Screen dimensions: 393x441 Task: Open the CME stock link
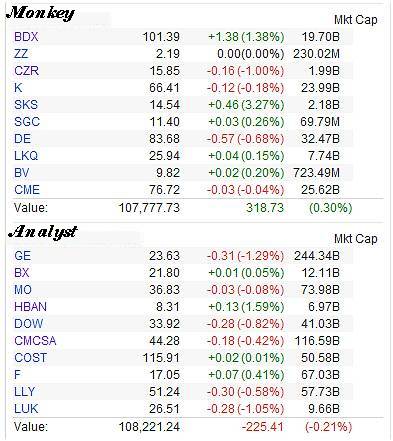(x=27, y=190)
